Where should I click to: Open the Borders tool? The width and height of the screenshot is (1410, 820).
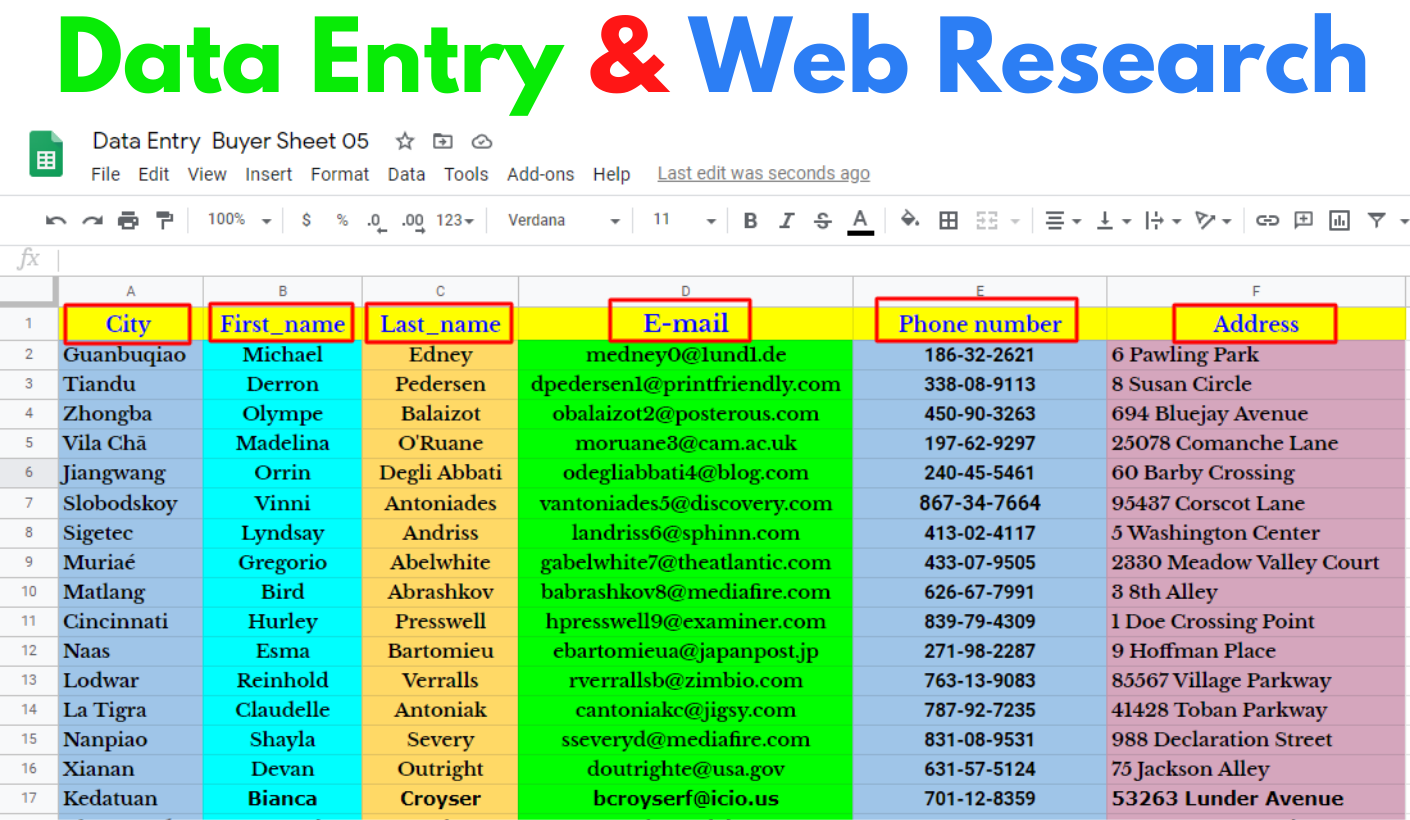[x=947, y=220]
